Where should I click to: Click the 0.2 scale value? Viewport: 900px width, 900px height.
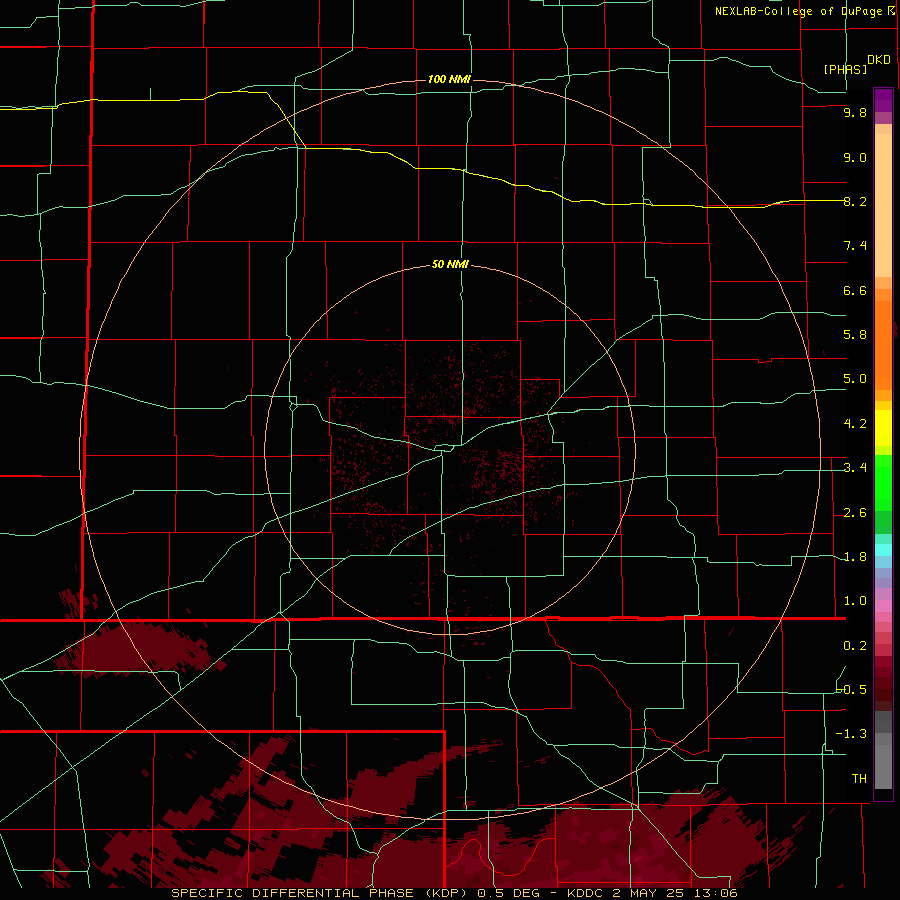855,646
